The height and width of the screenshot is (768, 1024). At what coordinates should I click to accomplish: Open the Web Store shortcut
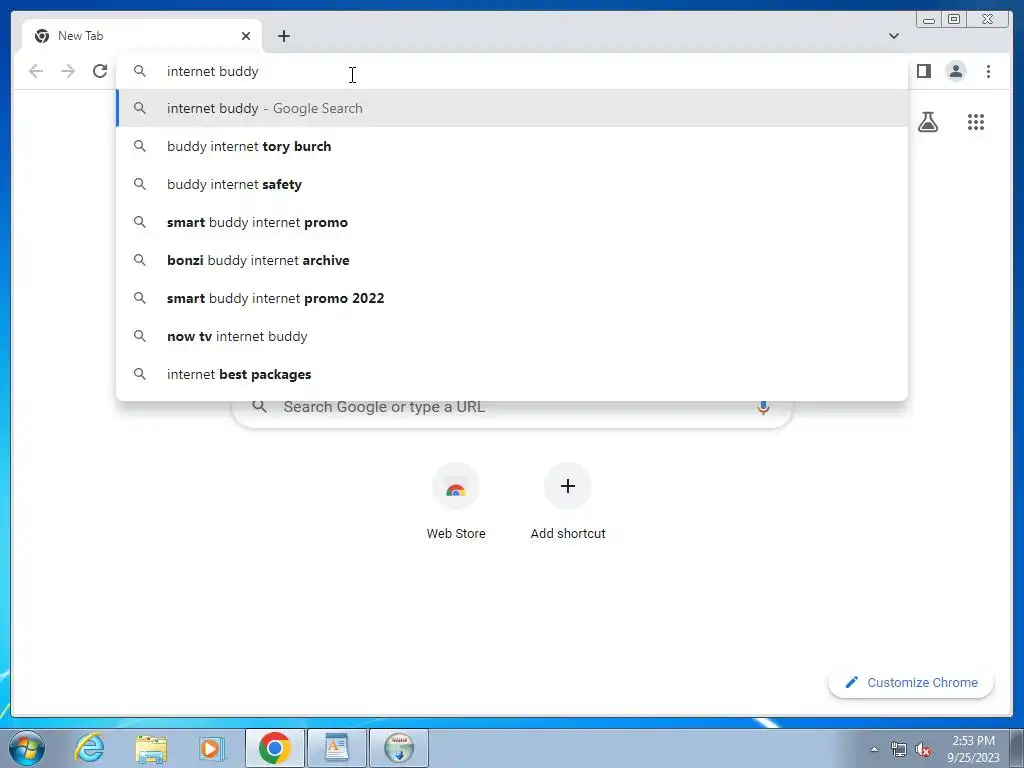456,503
